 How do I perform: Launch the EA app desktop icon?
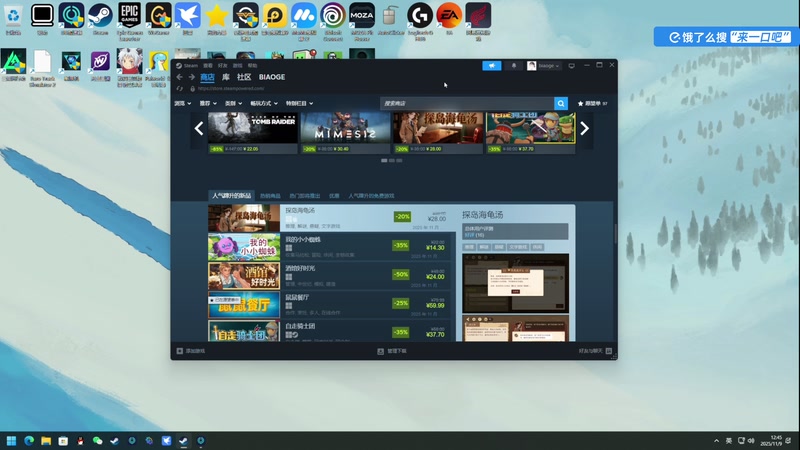tap(449, 19)
